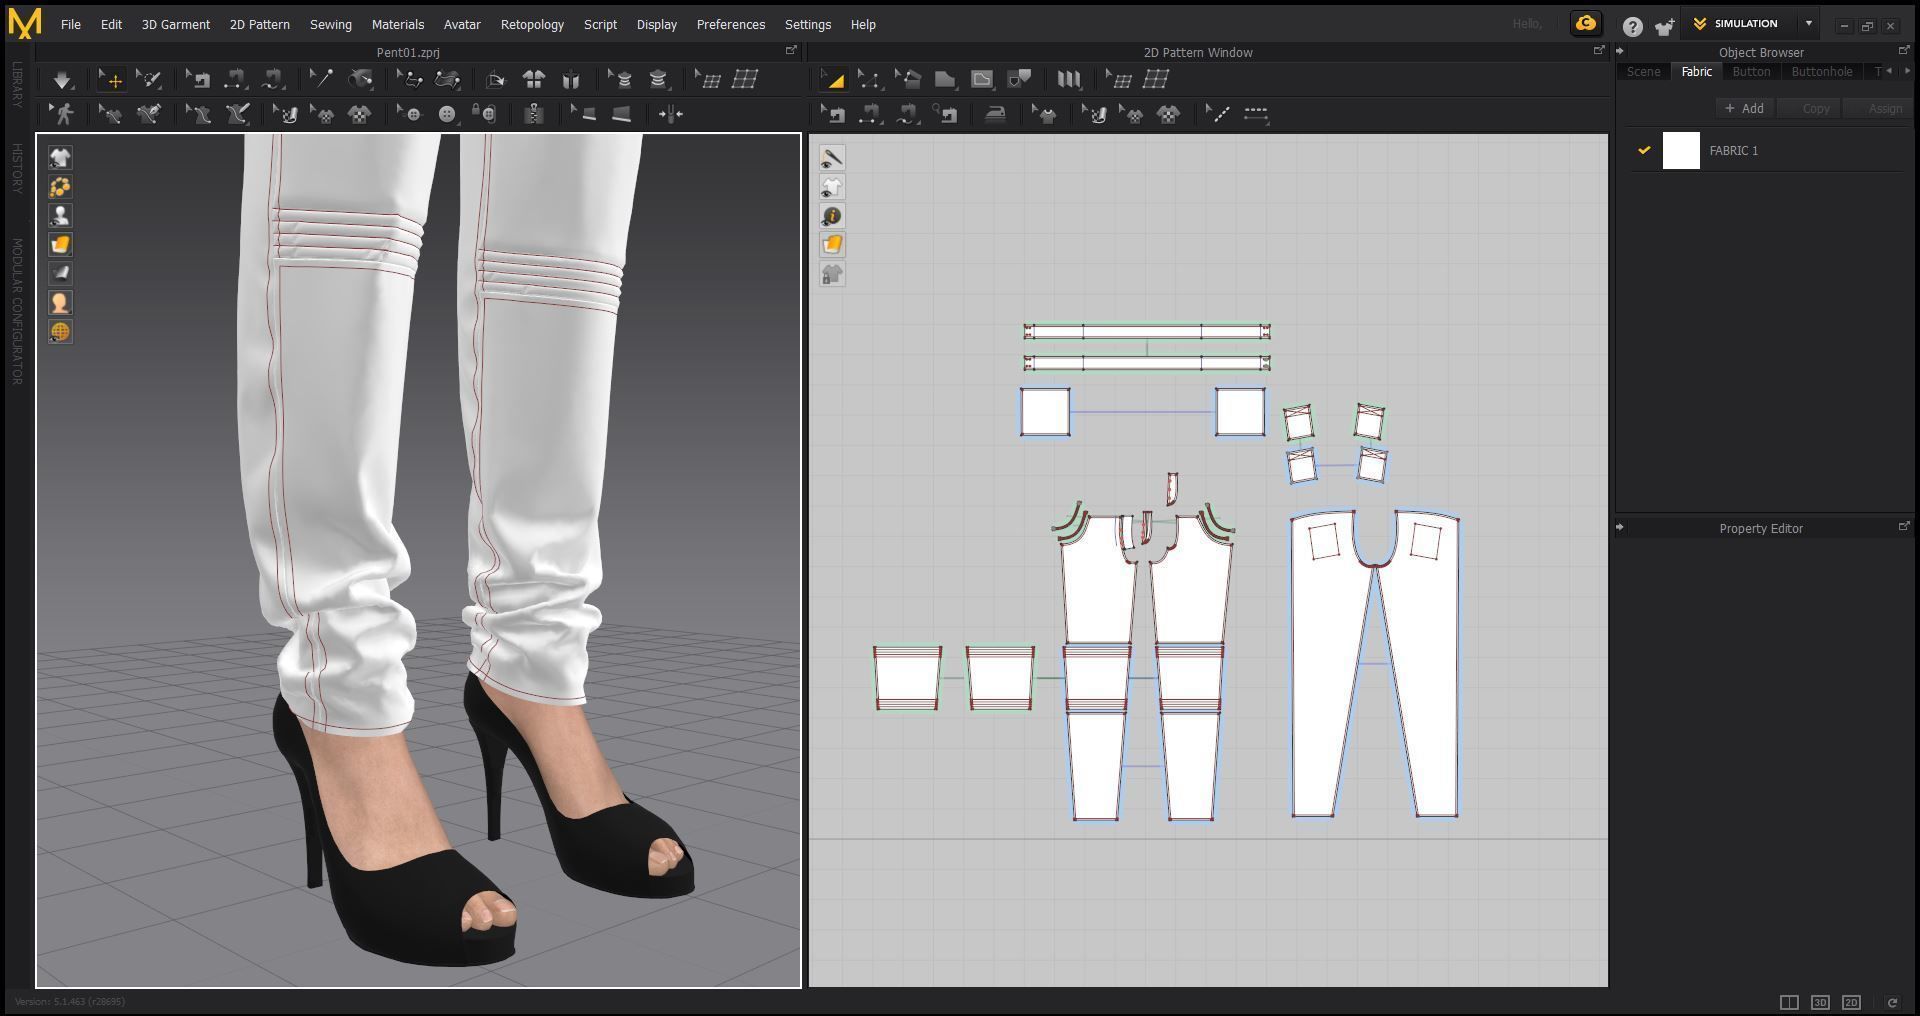Select the Transform Pattern tool in 2D toolbar
This screenshot has height=1016, width=1920.
click(832, 80)
